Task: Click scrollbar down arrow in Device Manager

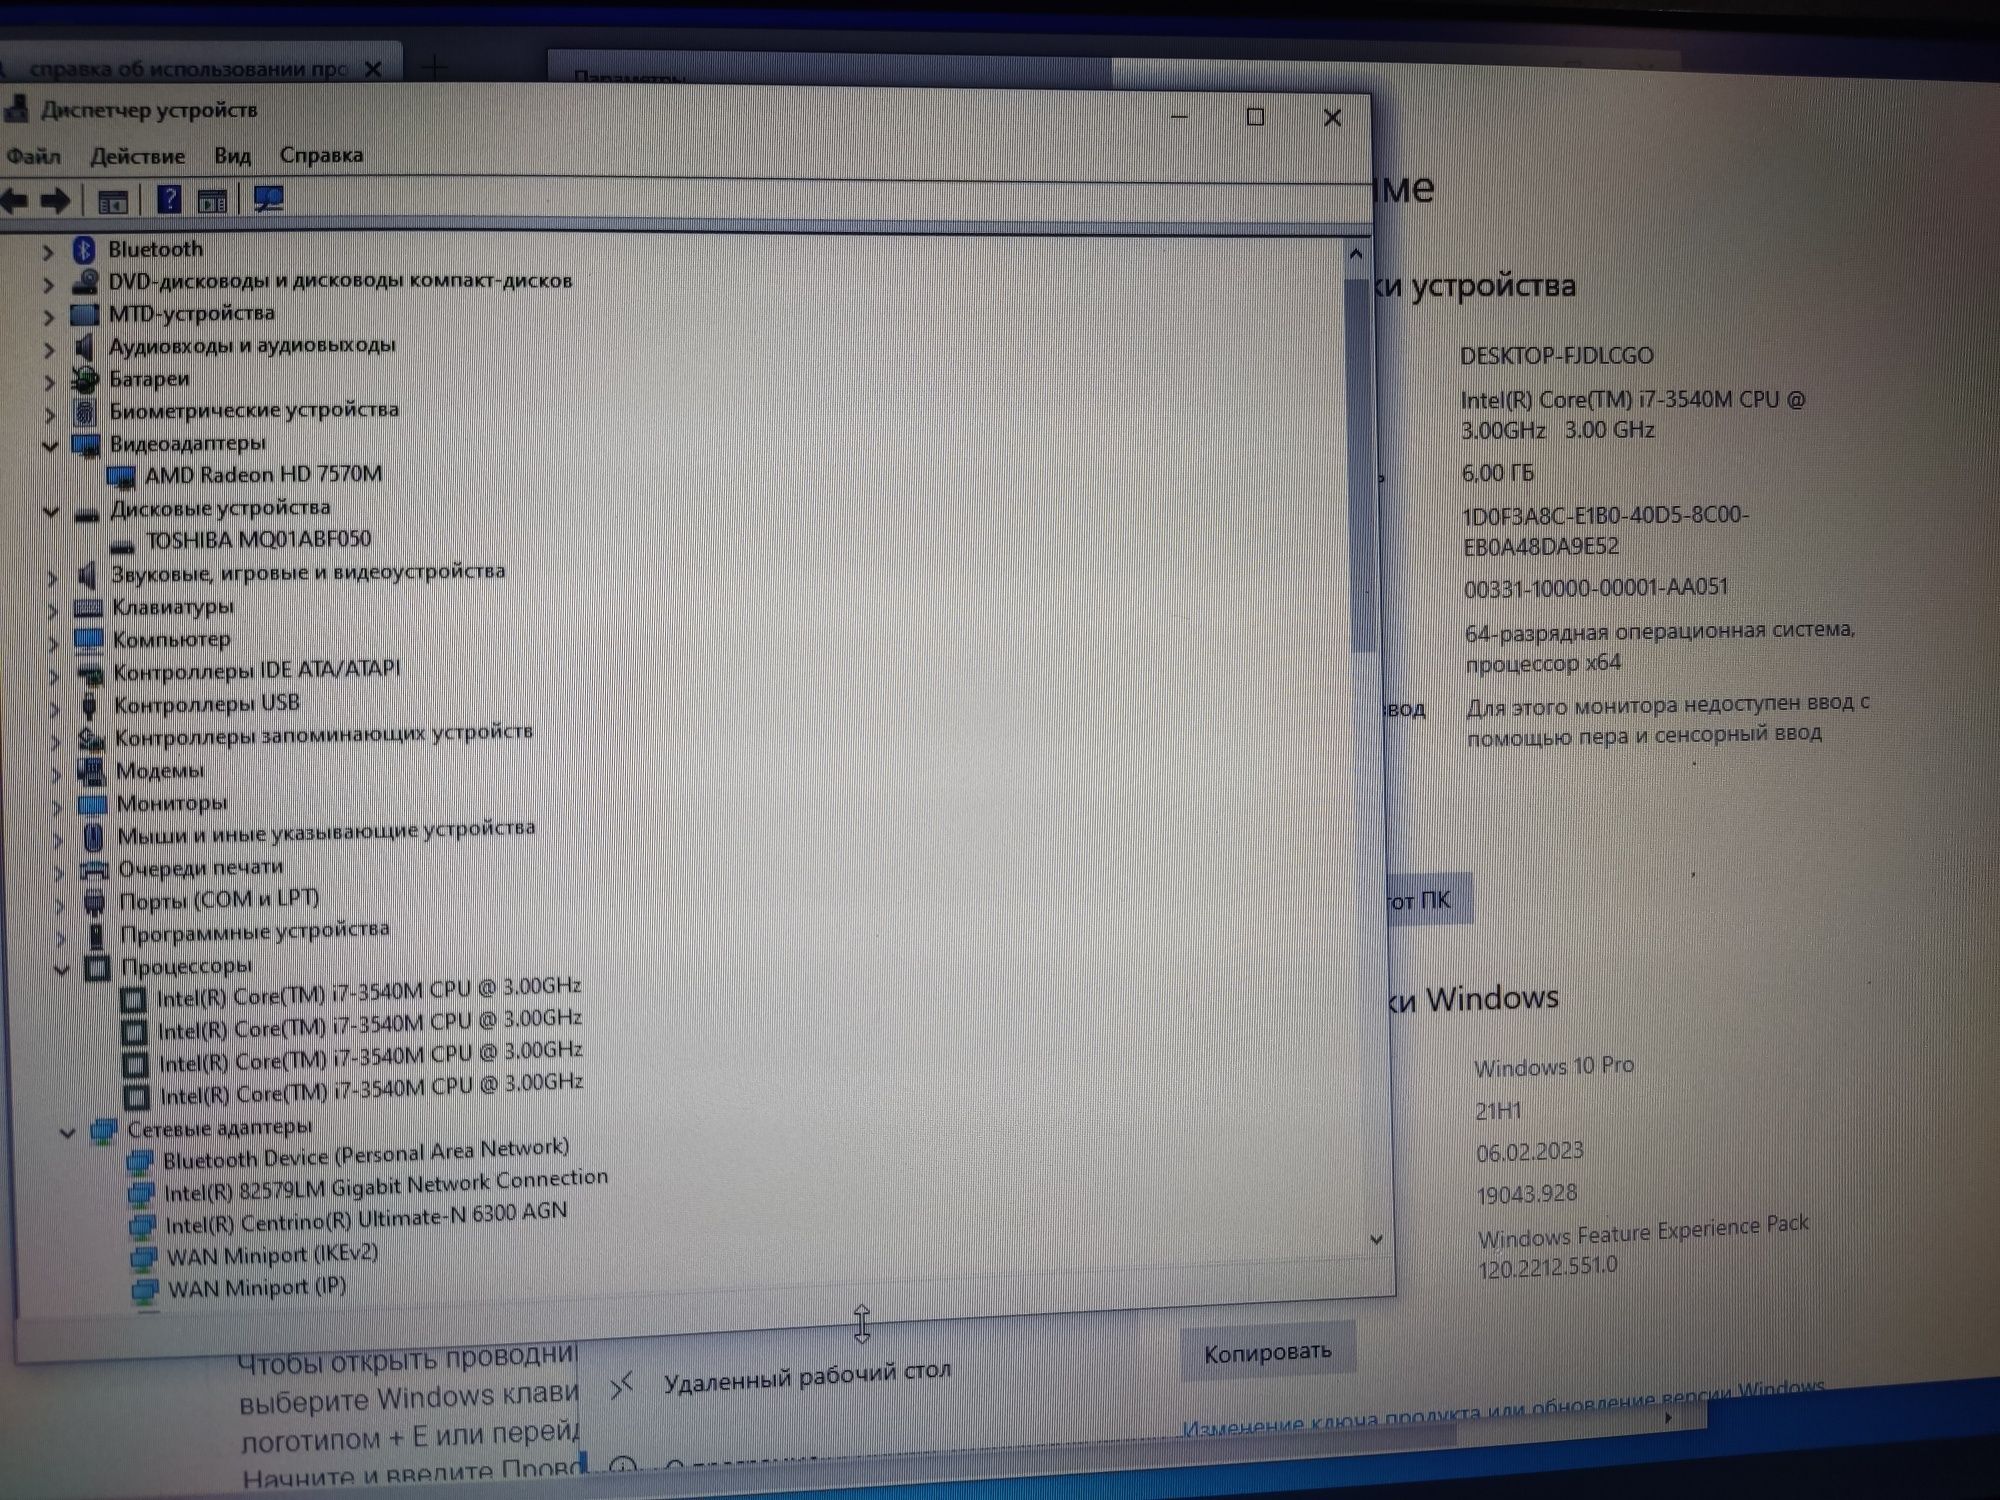Action: click(1376, 1239)
